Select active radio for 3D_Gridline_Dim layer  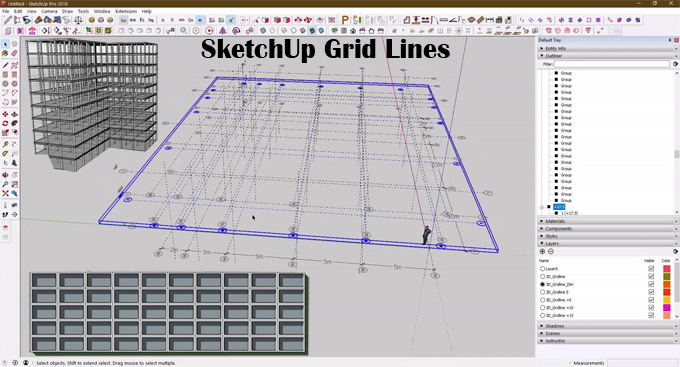pos(543,285)
